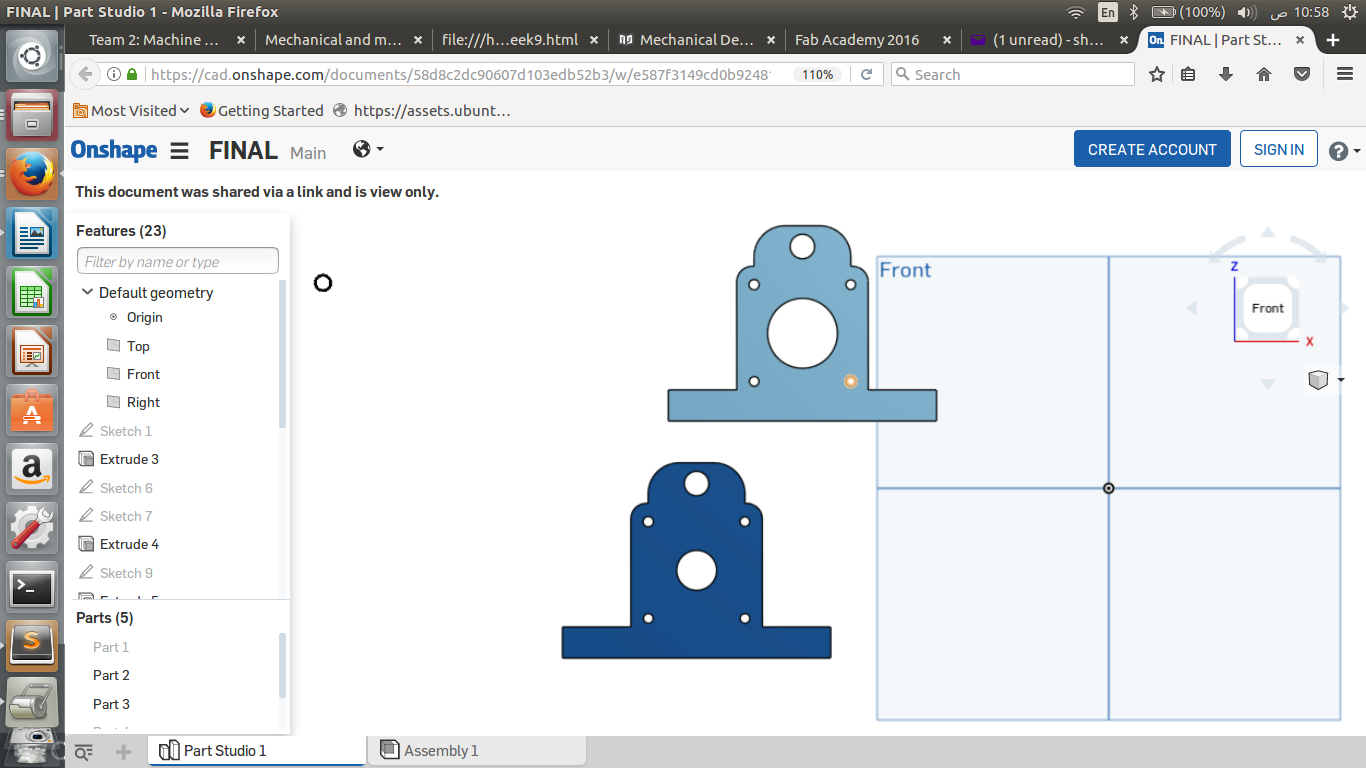
Task: Launch Firefox from the Ubuntu dock
Action: (x=32, y=175)
